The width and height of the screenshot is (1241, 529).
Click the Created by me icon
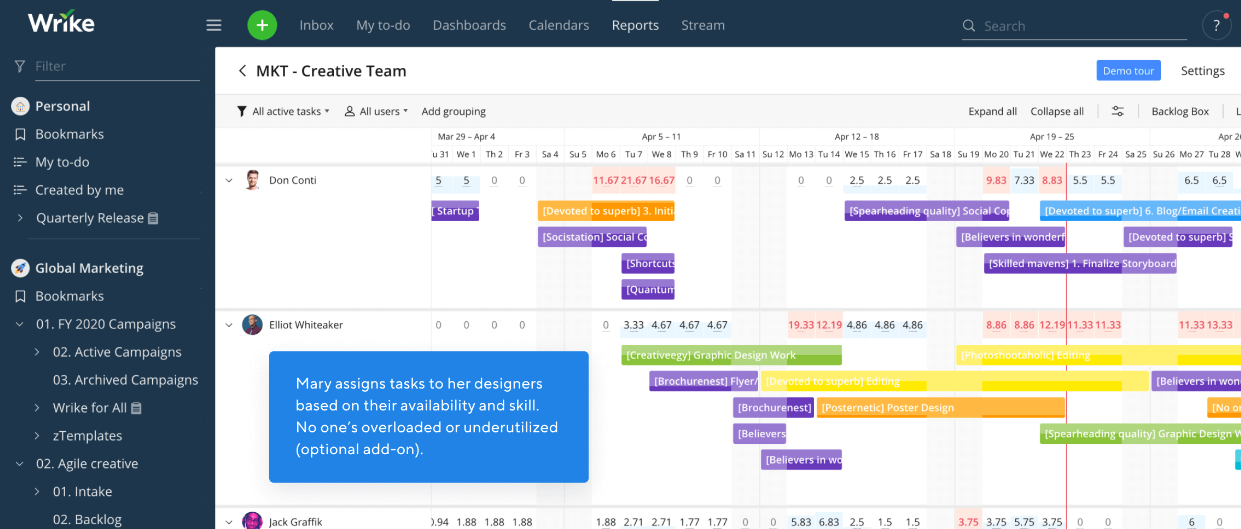pyautogui.click(x=20, y=190)
